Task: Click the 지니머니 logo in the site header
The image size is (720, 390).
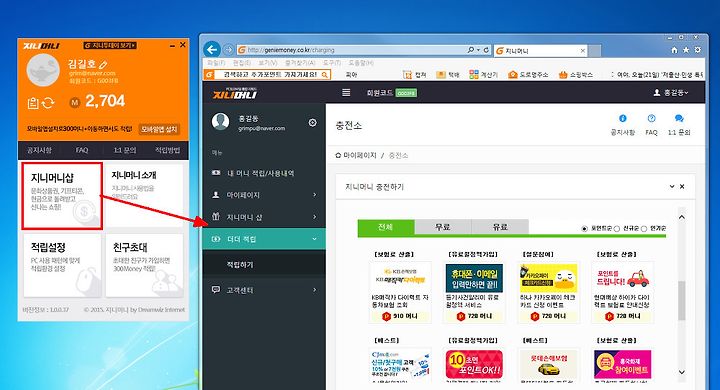Action: 235,93
